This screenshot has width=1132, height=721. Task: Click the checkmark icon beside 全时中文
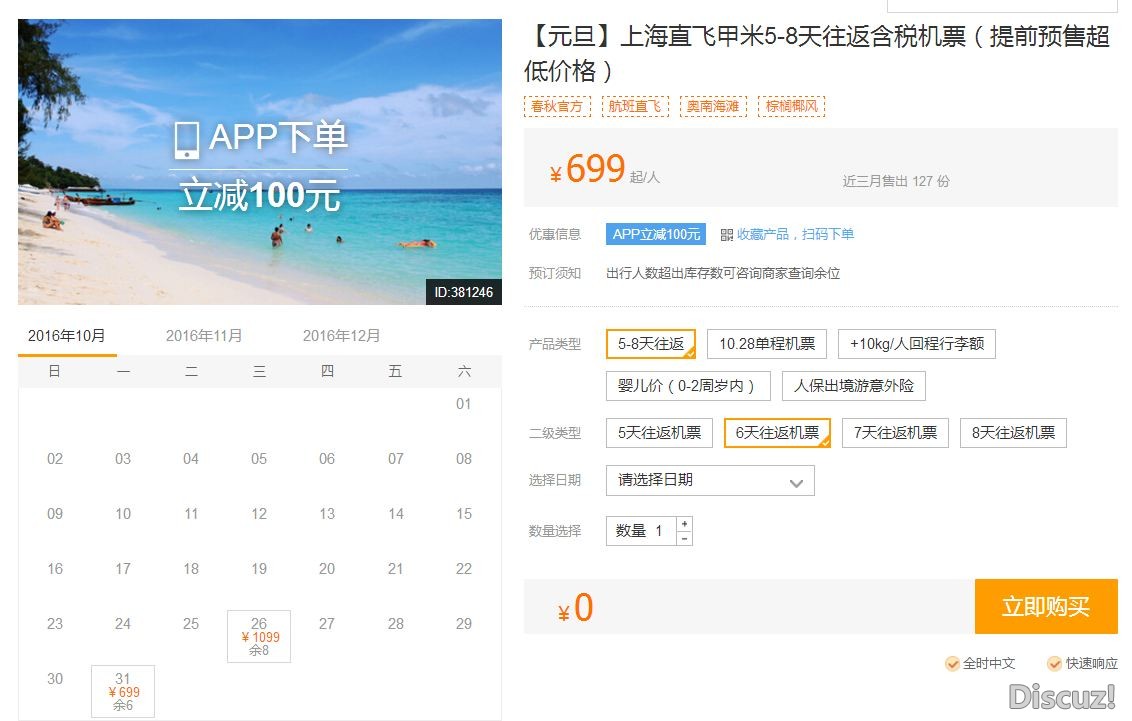(952, 663)
